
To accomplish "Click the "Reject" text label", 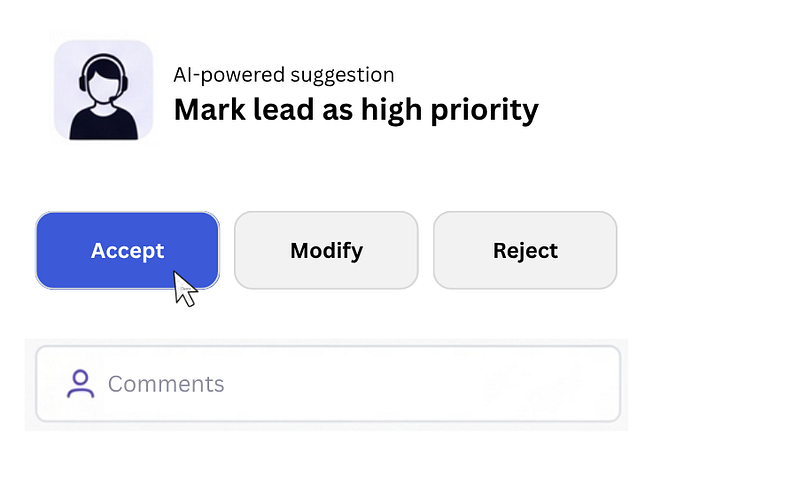I will (525, 250).
